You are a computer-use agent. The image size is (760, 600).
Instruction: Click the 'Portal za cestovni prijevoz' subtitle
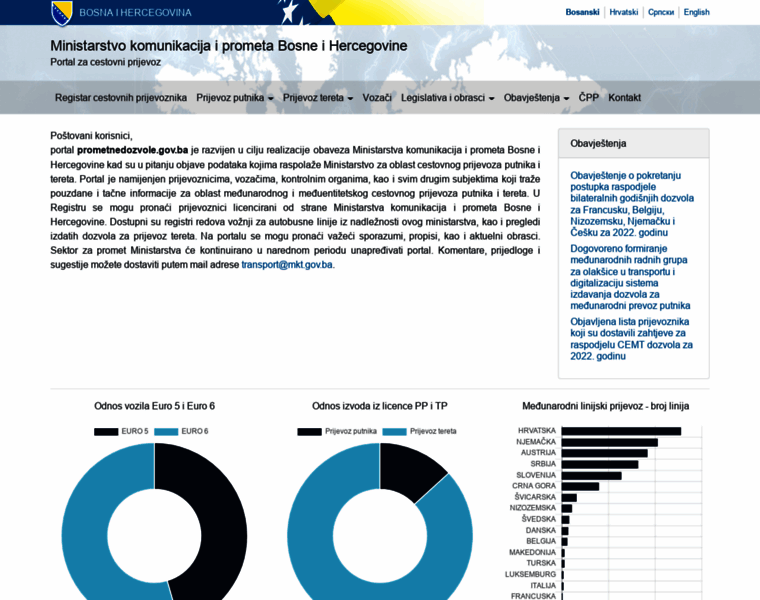click(x=106, y=62)
